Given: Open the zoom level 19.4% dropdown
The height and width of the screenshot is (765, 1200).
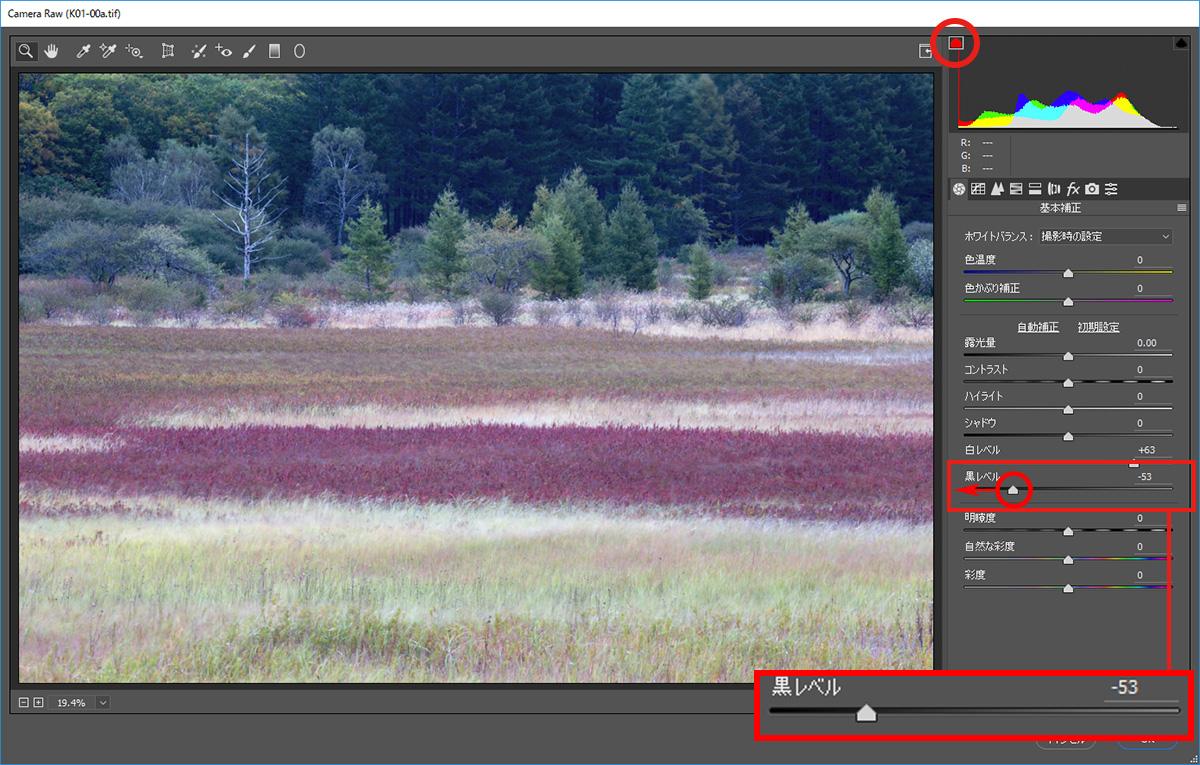Looking at the screenshot, I should (103, 702).
